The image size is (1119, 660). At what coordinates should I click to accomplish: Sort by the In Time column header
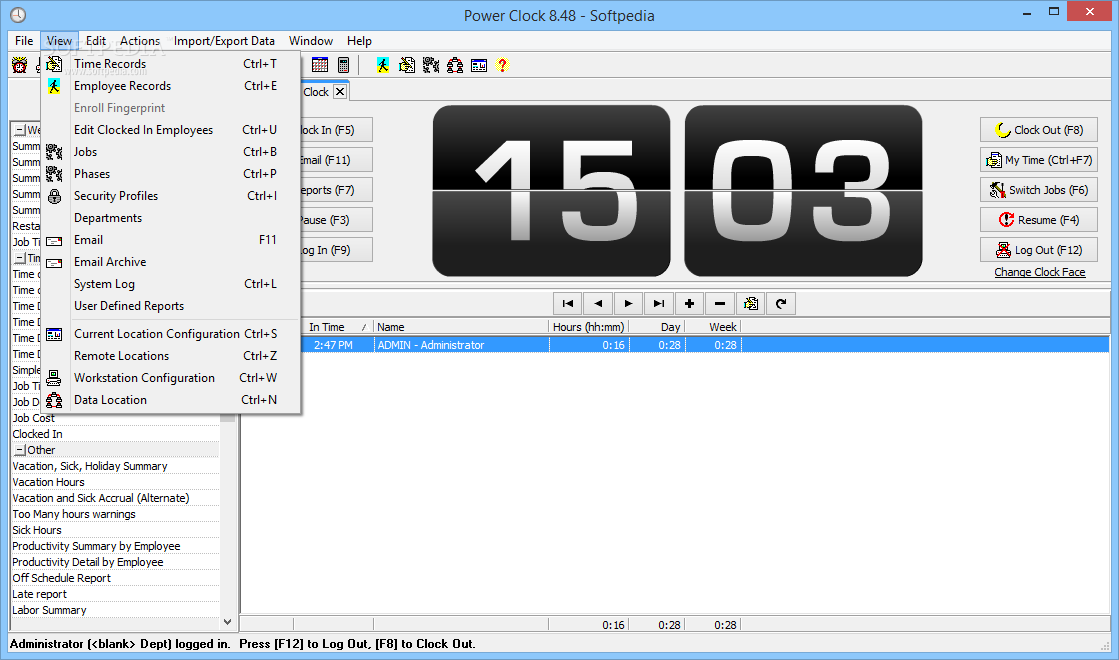click(x=335, y=327)
